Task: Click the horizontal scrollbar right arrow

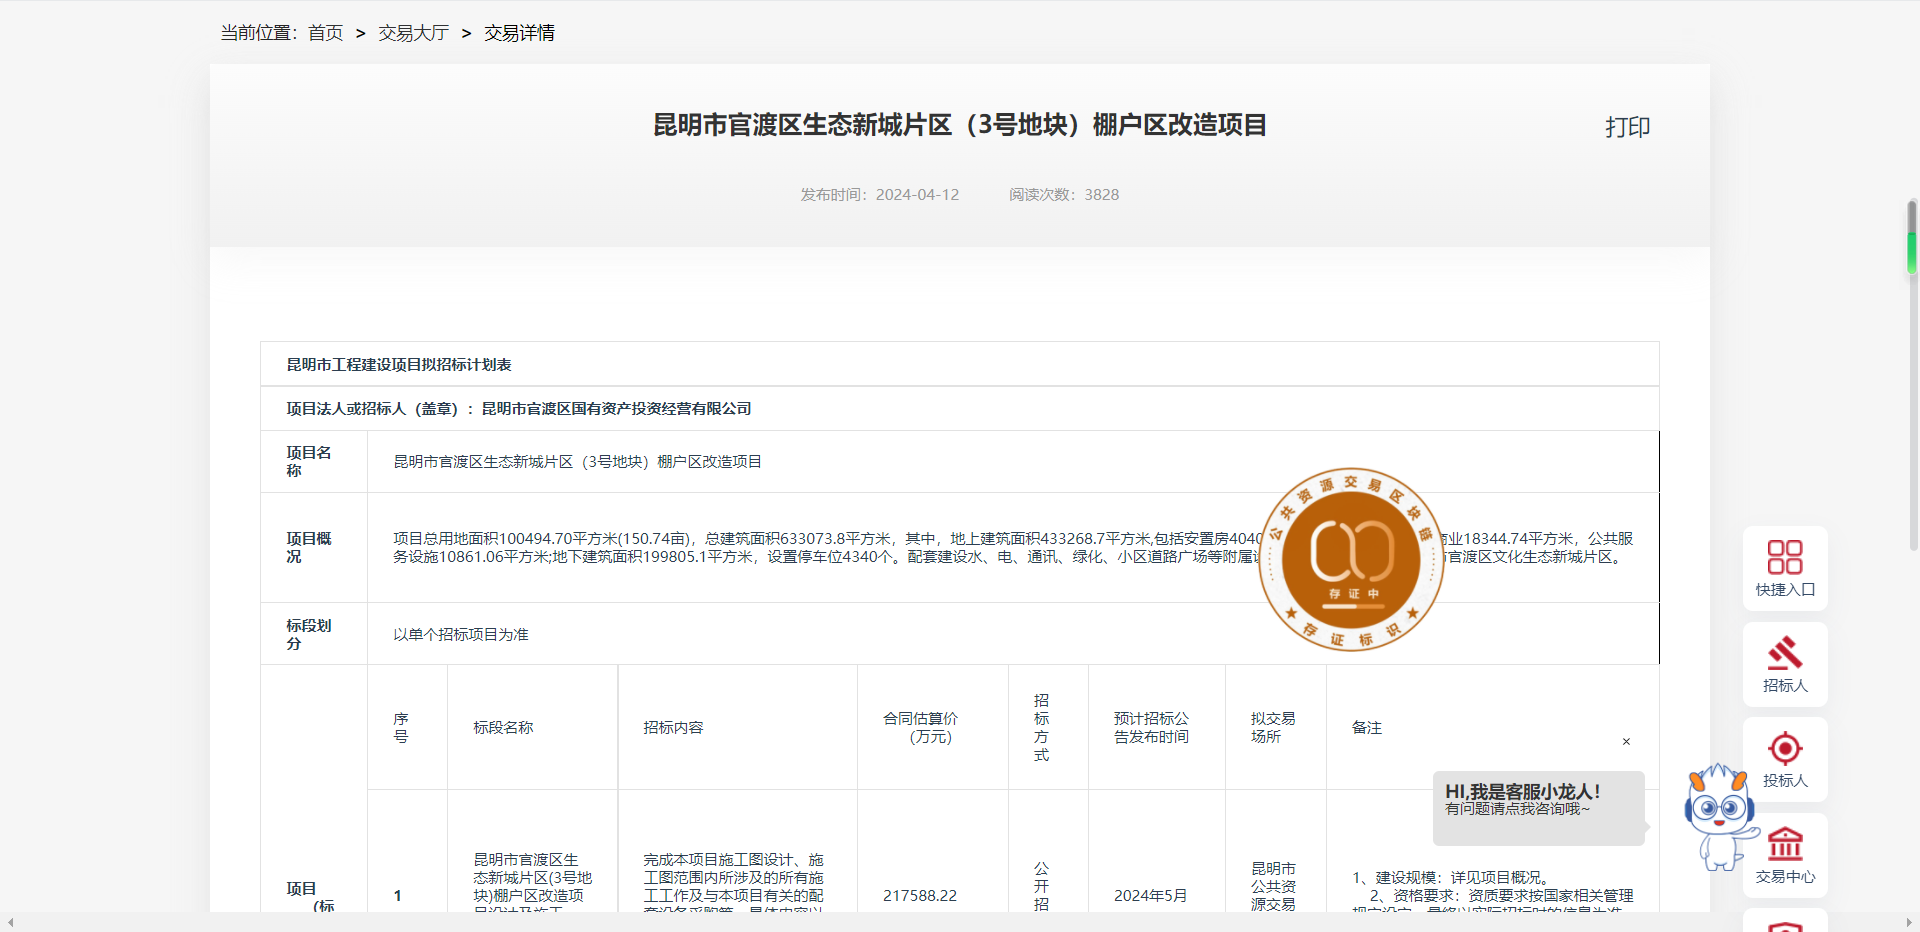Action: pos(1909,923)
